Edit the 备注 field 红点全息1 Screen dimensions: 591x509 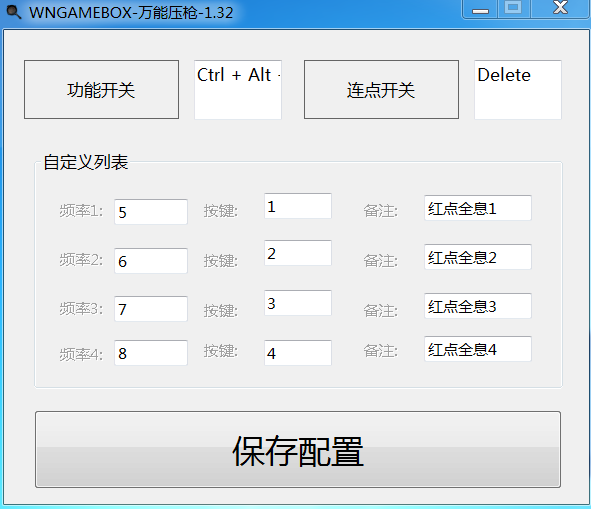point(478,208)
